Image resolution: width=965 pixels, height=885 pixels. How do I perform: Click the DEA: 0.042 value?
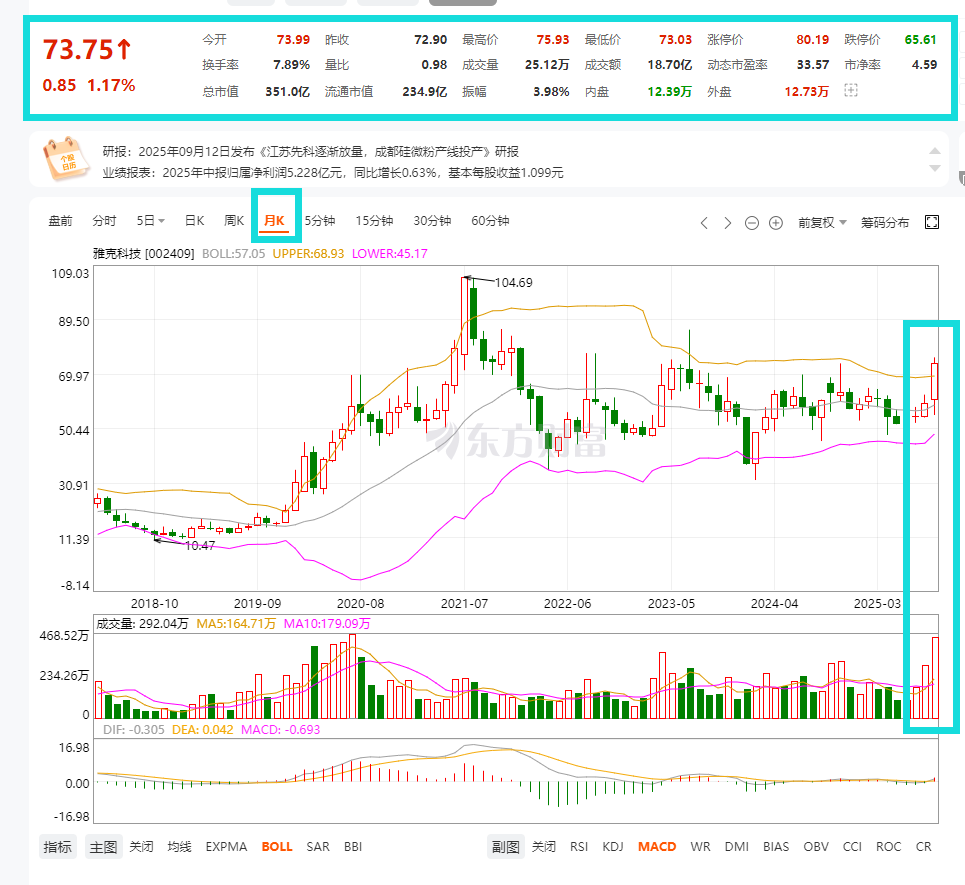(202, 729)
